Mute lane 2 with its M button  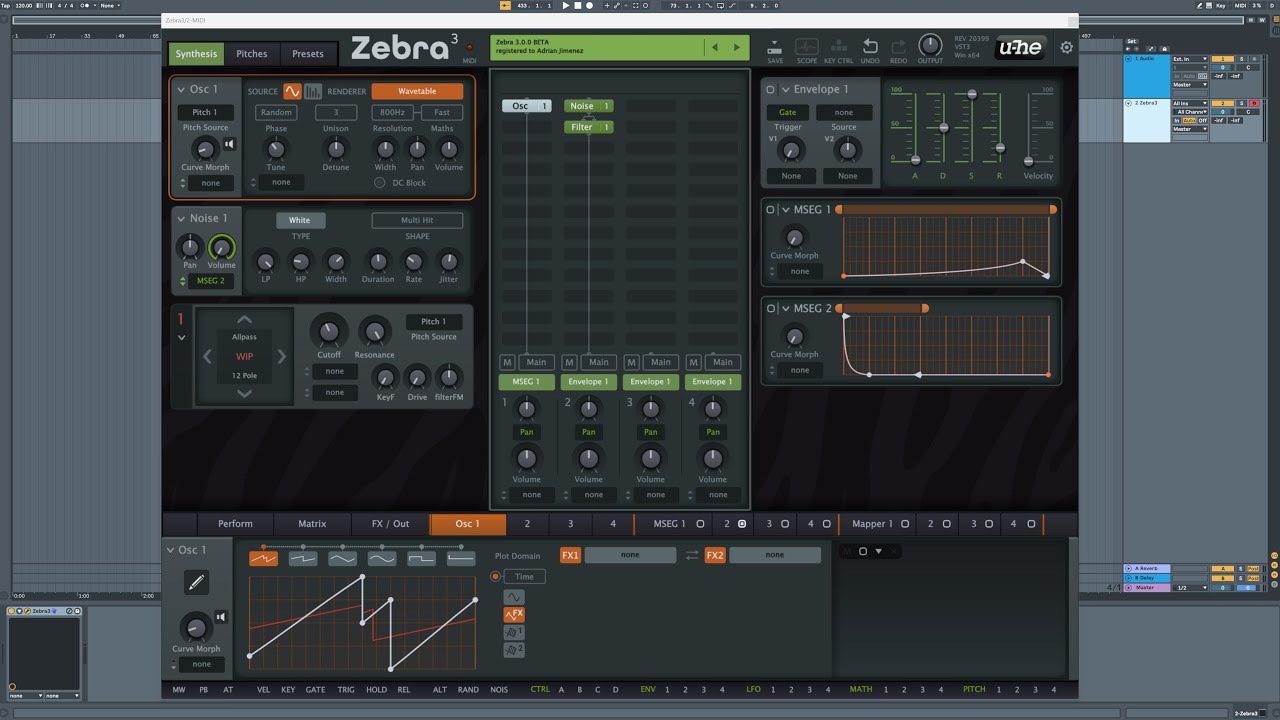click(569, 362)
